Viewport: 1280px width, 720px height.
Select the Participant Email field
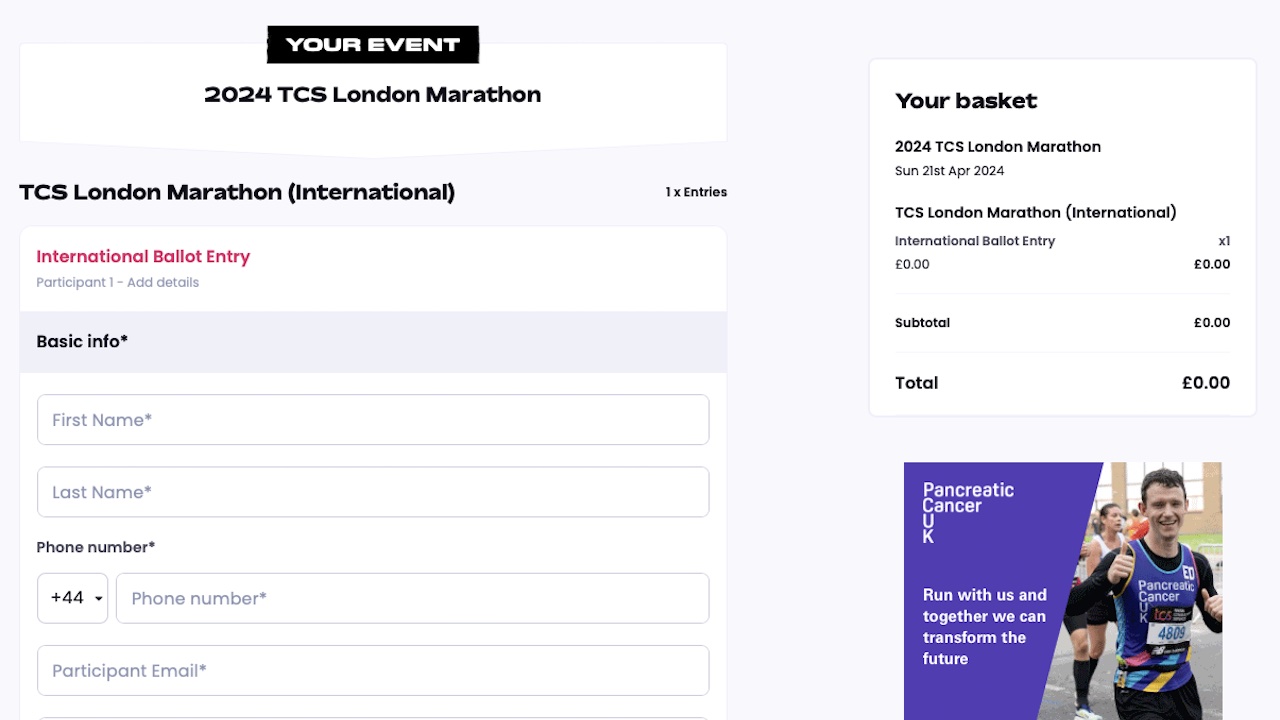click(373, 670)
